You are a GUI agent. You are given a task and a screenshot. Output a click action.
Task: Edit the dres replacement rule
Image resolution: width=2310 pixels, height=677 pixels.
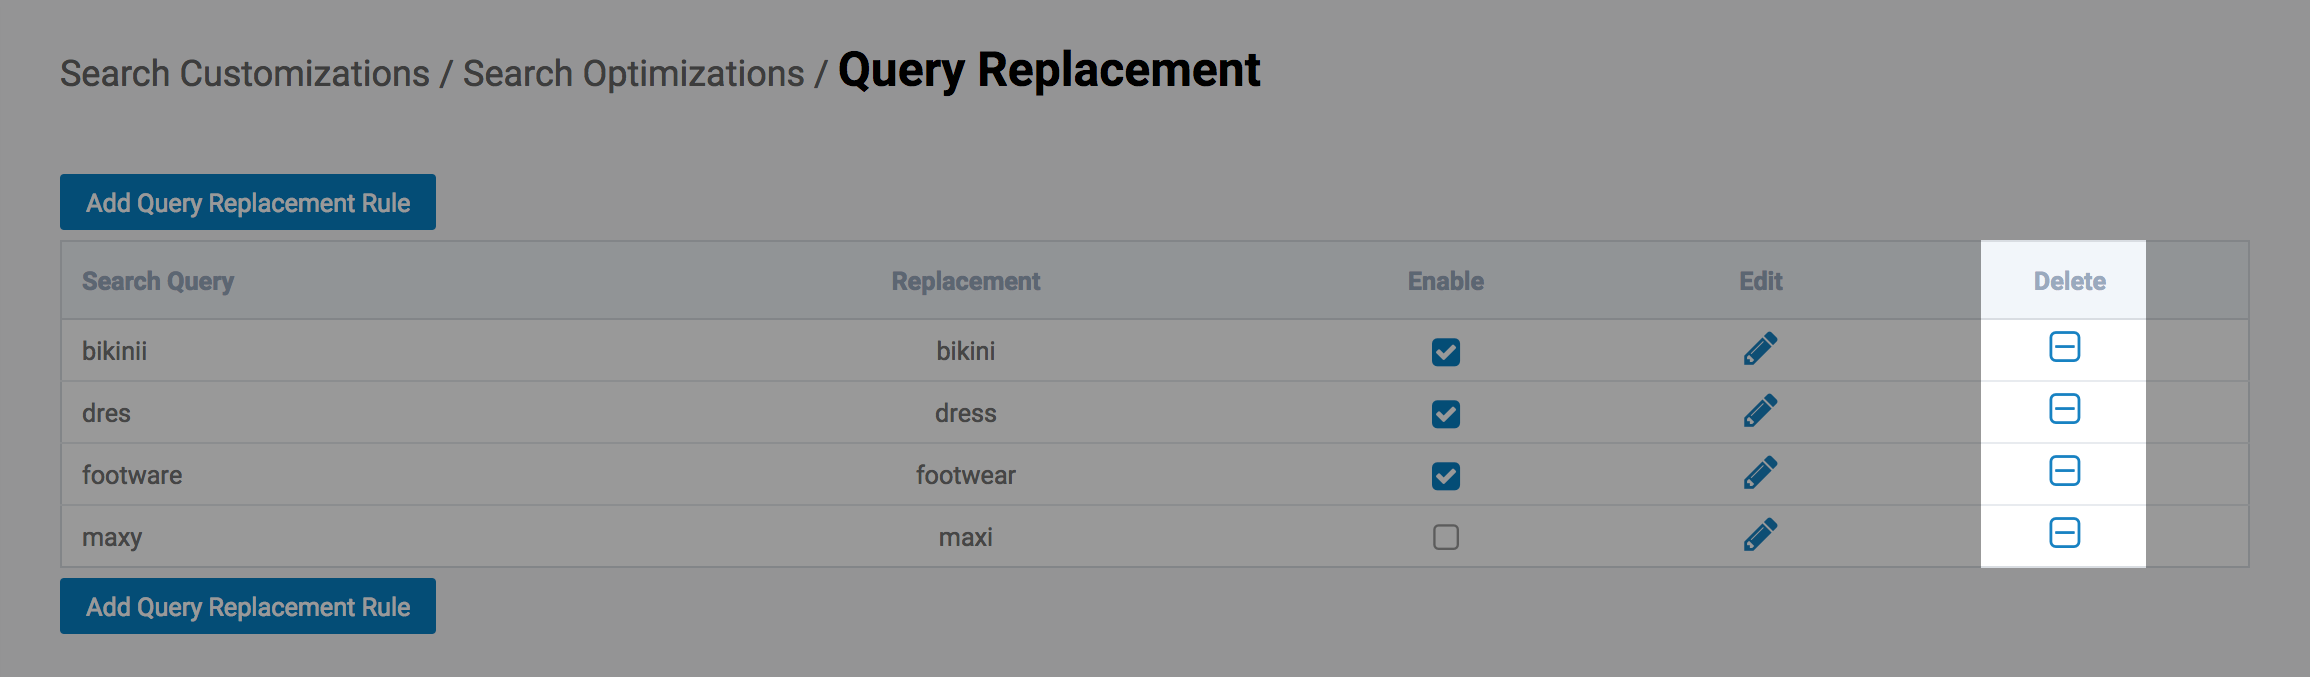tap(1760, 411)
